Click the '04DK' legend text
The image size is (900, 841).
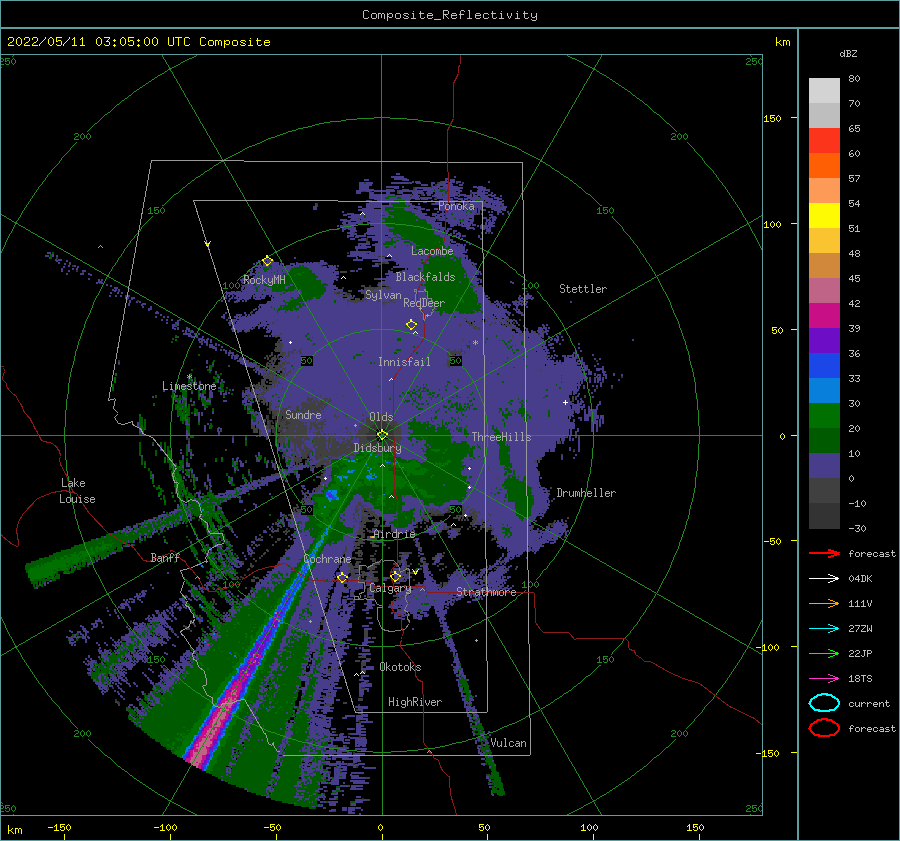coord(860,578)
